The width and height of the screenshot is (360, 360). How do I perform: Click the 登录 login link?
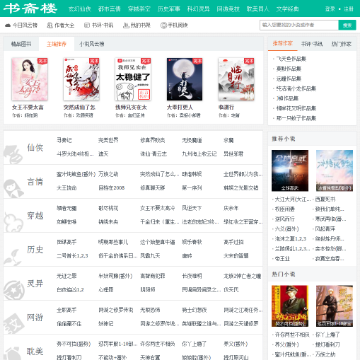(x=330, y=9)
